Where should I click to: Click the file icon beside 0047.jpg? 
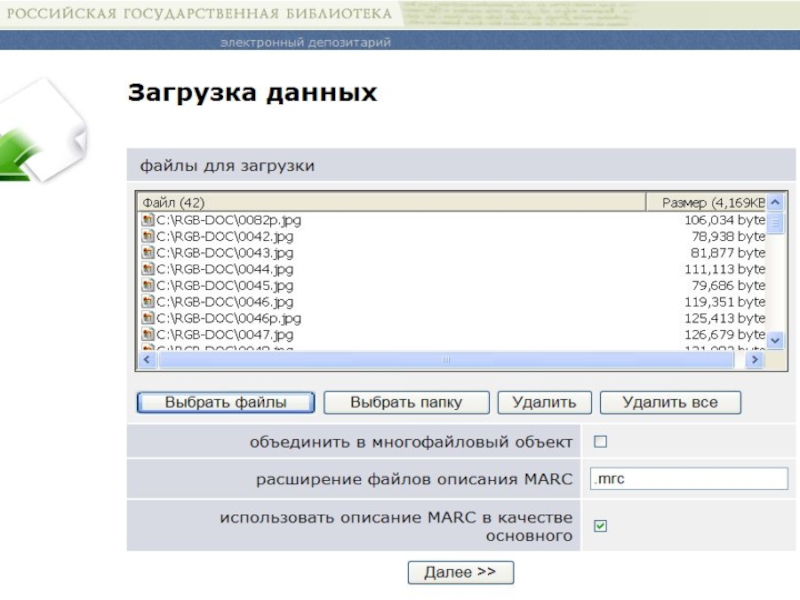tap(148, 334)
